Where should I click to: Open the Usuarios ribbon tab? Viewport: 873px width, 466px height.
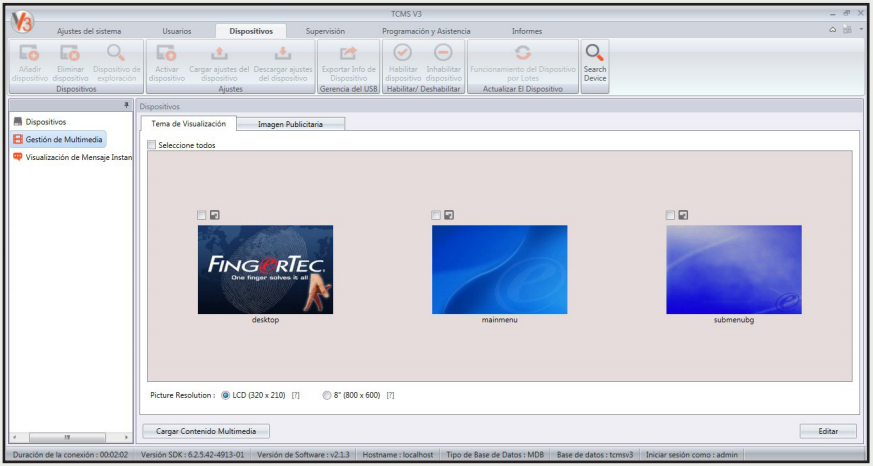pyautogui.click(x=177, y=31)
